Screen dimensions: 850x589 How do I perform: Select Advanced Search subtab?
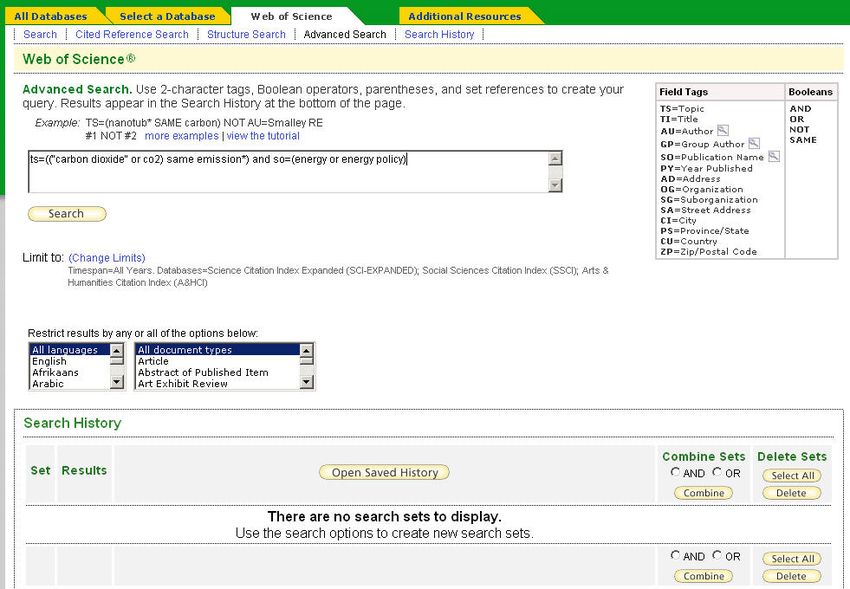pos(345,34)
